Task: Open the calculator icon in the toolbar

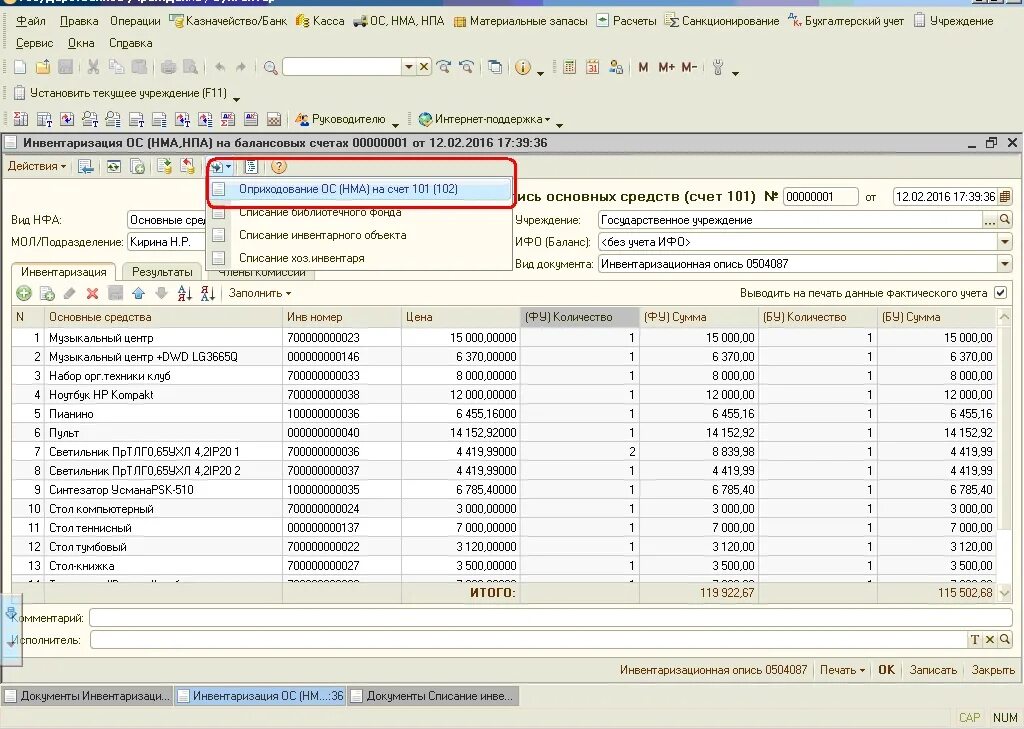Action: (569, 67)
